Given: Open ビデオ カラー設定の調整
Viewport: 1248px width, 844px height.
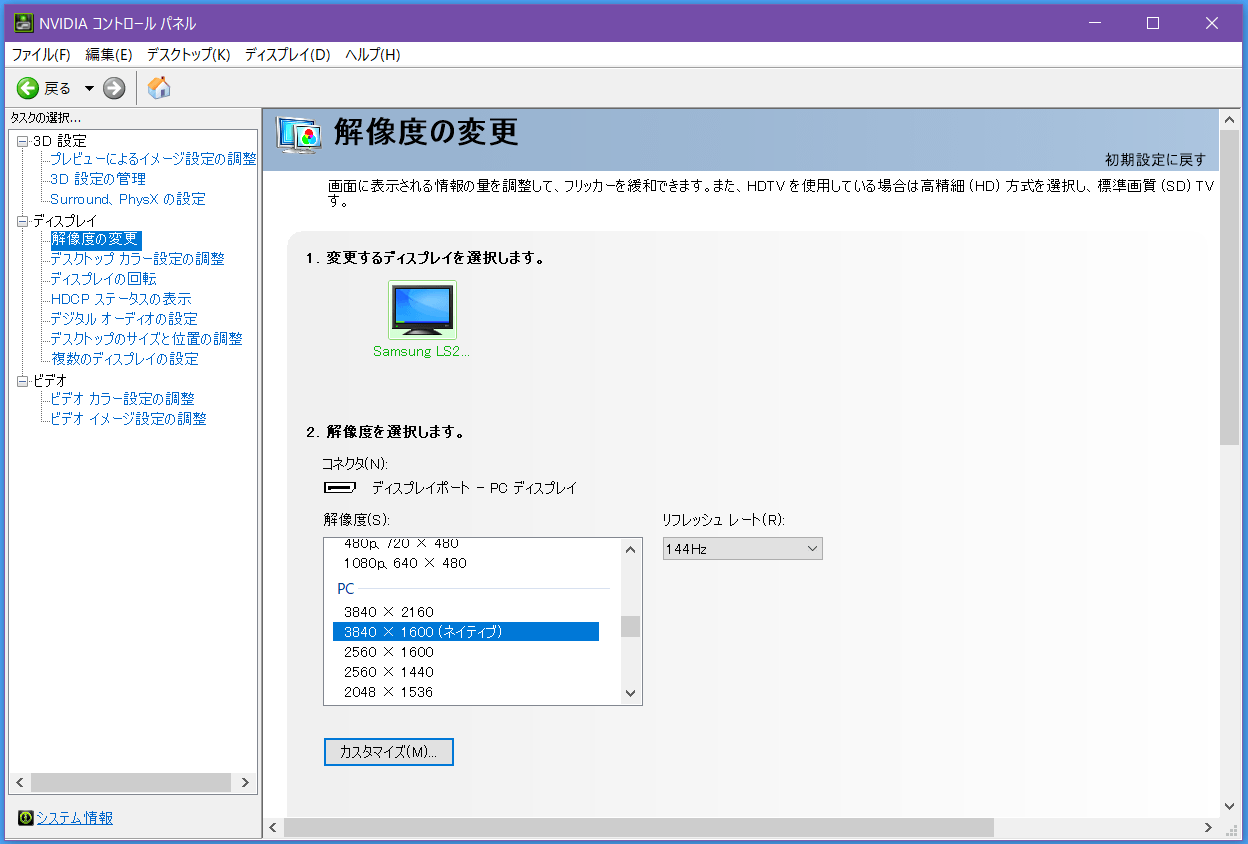Looking at the screenshot, I should coord(123,399).
